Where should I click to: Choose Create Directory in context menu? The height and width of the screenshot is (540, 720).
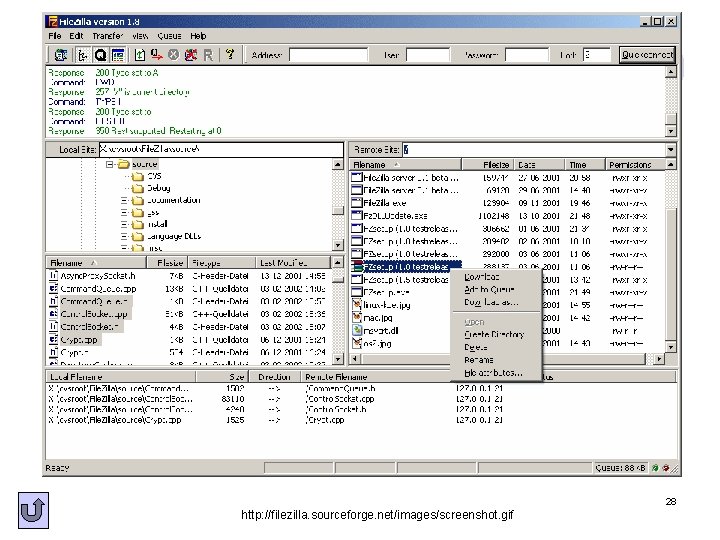(496, 334)
